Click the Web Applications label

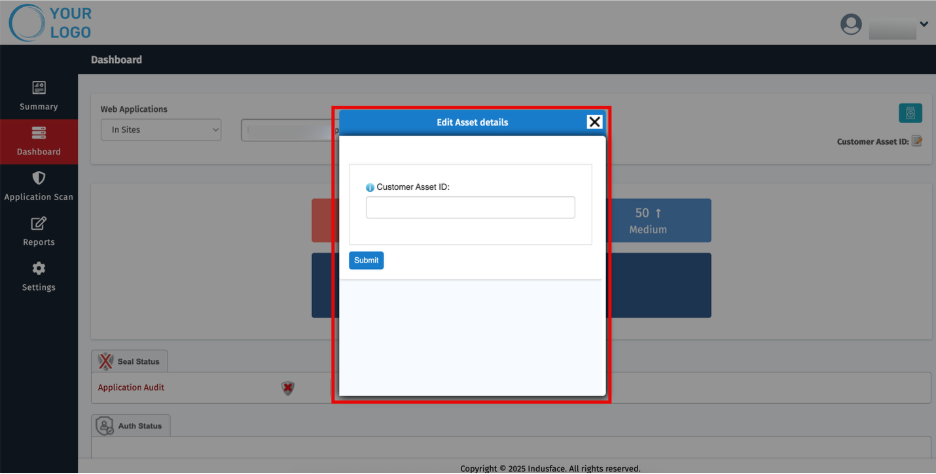[134, 109]
